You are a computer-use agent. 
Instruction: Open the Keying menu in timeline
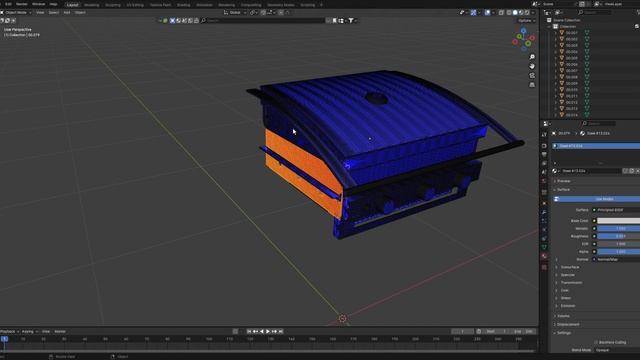29,331
